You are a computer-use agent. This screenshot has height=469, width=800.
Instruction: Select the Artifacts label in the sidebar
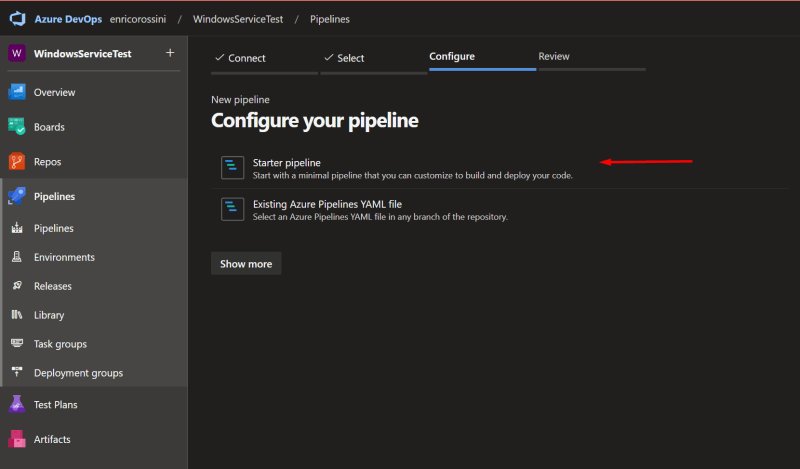pos(52,439)
